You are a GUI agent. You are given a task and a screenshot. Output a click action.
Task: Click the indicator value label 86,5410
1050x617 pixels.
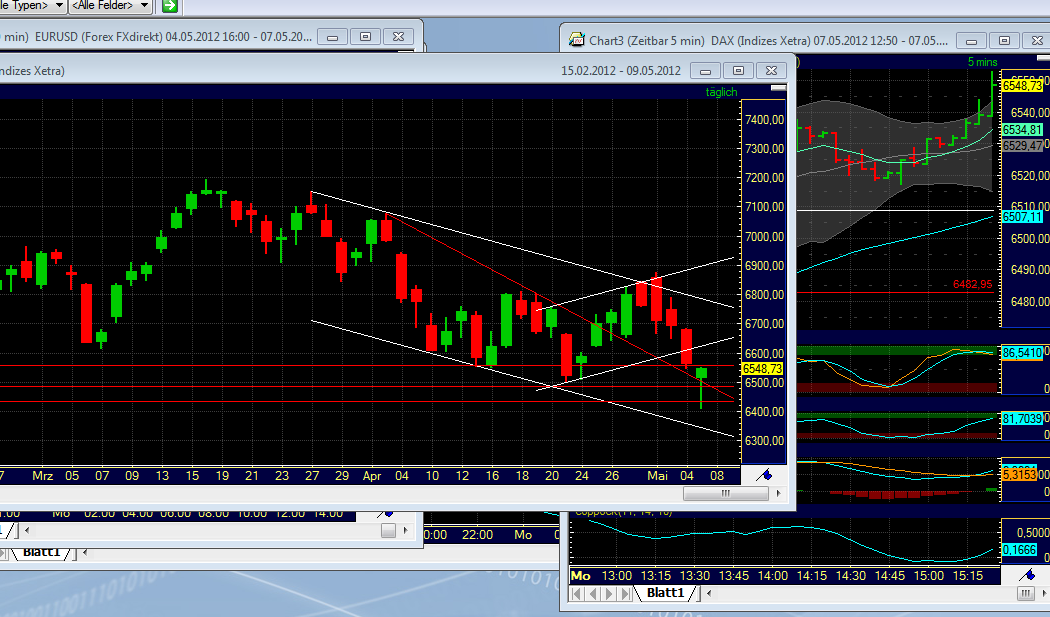(1024, 352)
